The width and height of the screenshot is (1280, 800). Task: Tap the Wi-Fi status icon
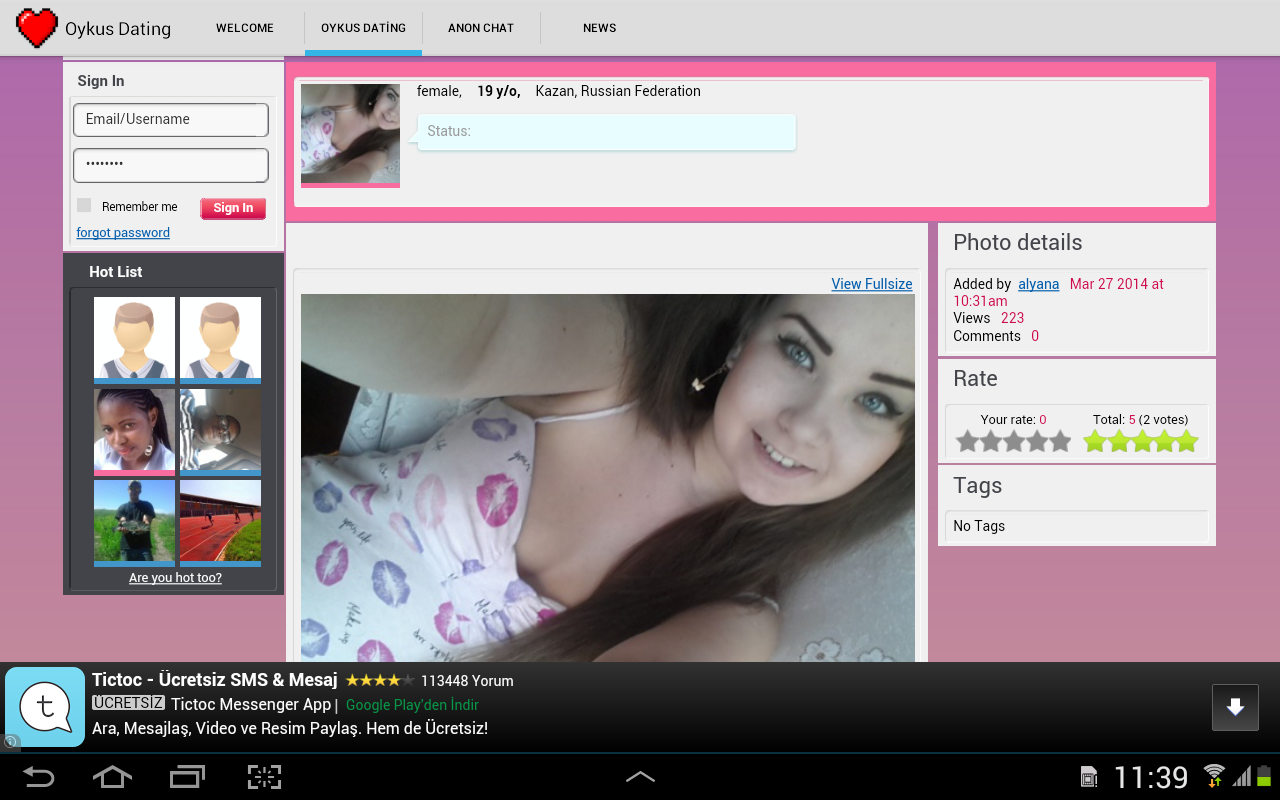pos(1214,775)
